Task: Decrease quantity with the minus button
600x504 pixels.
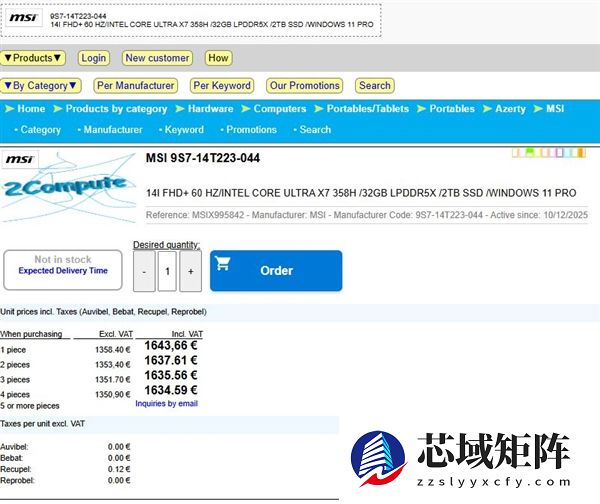Action: point(144,271)
